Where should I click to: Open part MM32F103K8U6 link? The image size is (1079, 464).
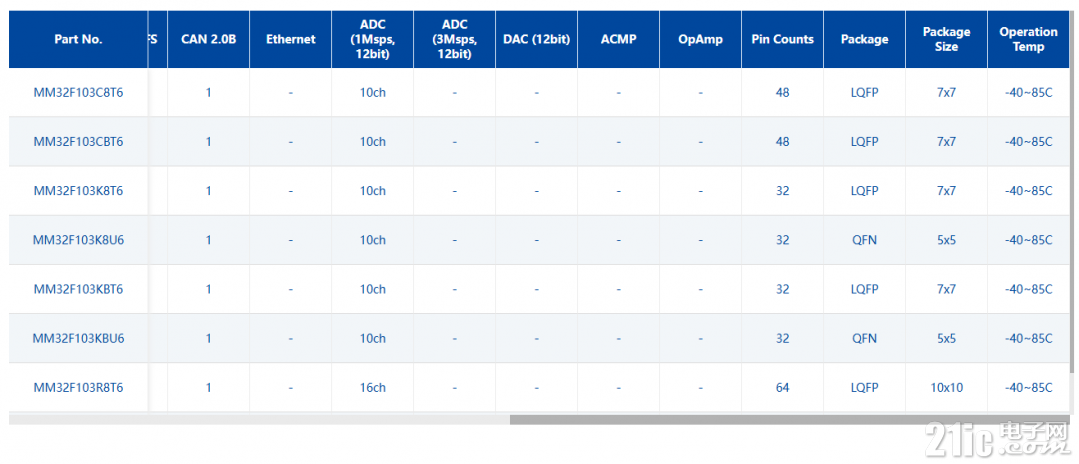78,240
